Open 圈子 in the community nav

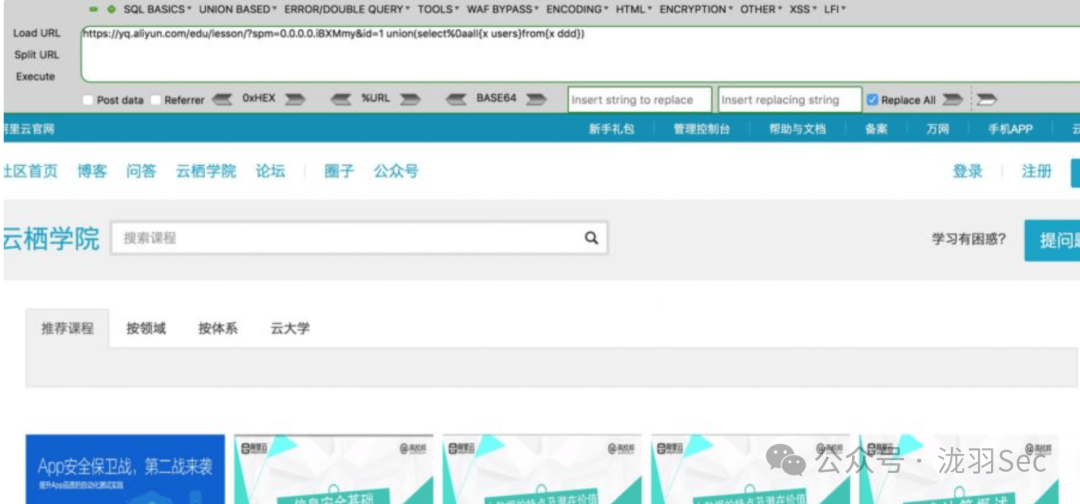click(x=340, y=171)
